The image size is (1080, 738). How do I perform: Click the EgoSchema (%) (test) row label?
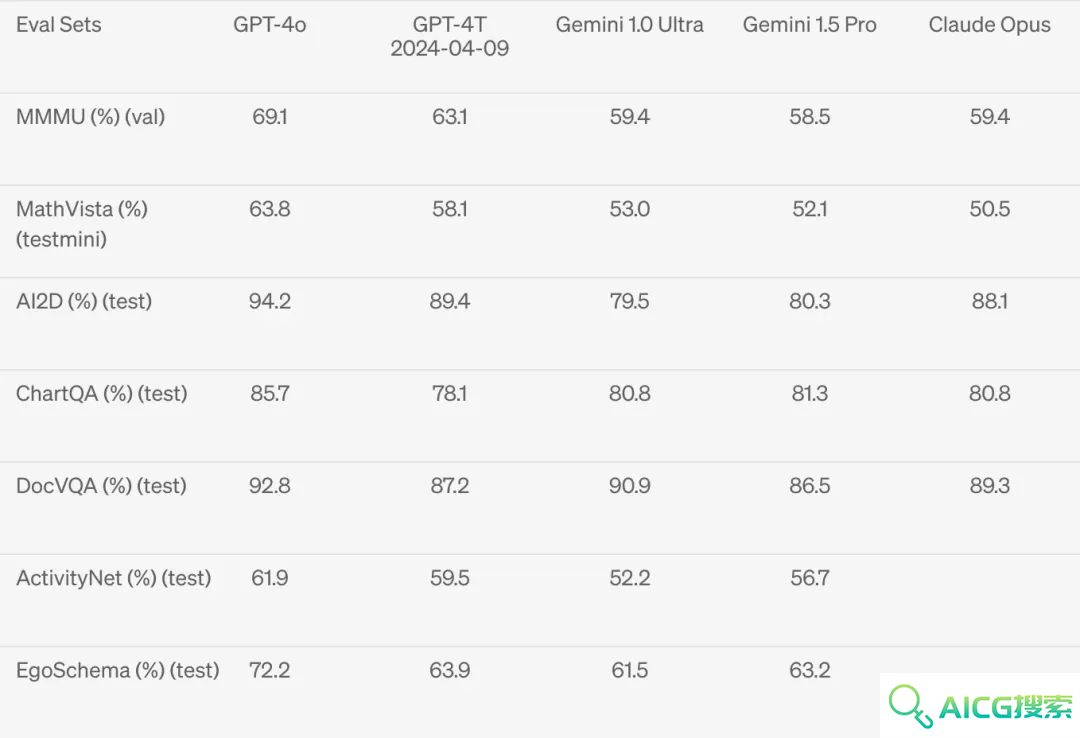pos(118,670)
